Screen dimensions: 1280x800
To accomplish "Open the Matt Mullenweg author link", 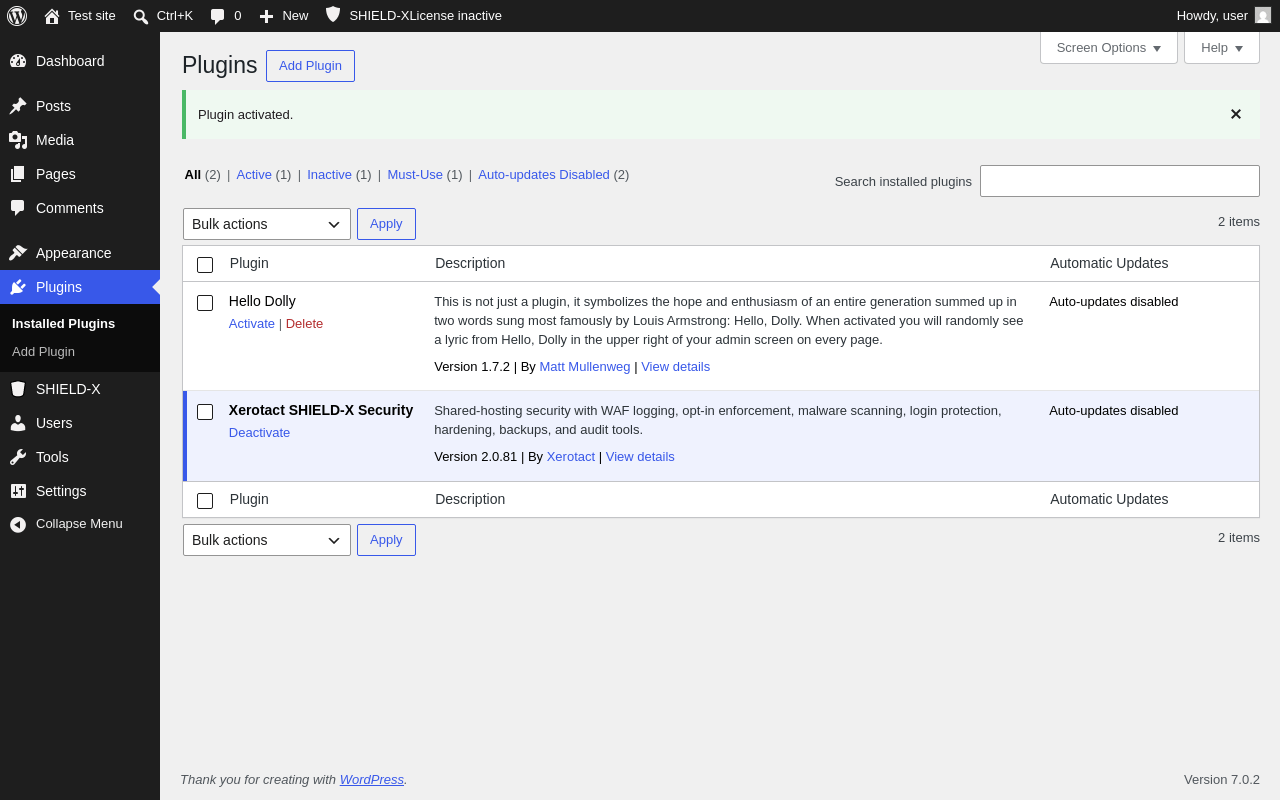I will [585, 366].
